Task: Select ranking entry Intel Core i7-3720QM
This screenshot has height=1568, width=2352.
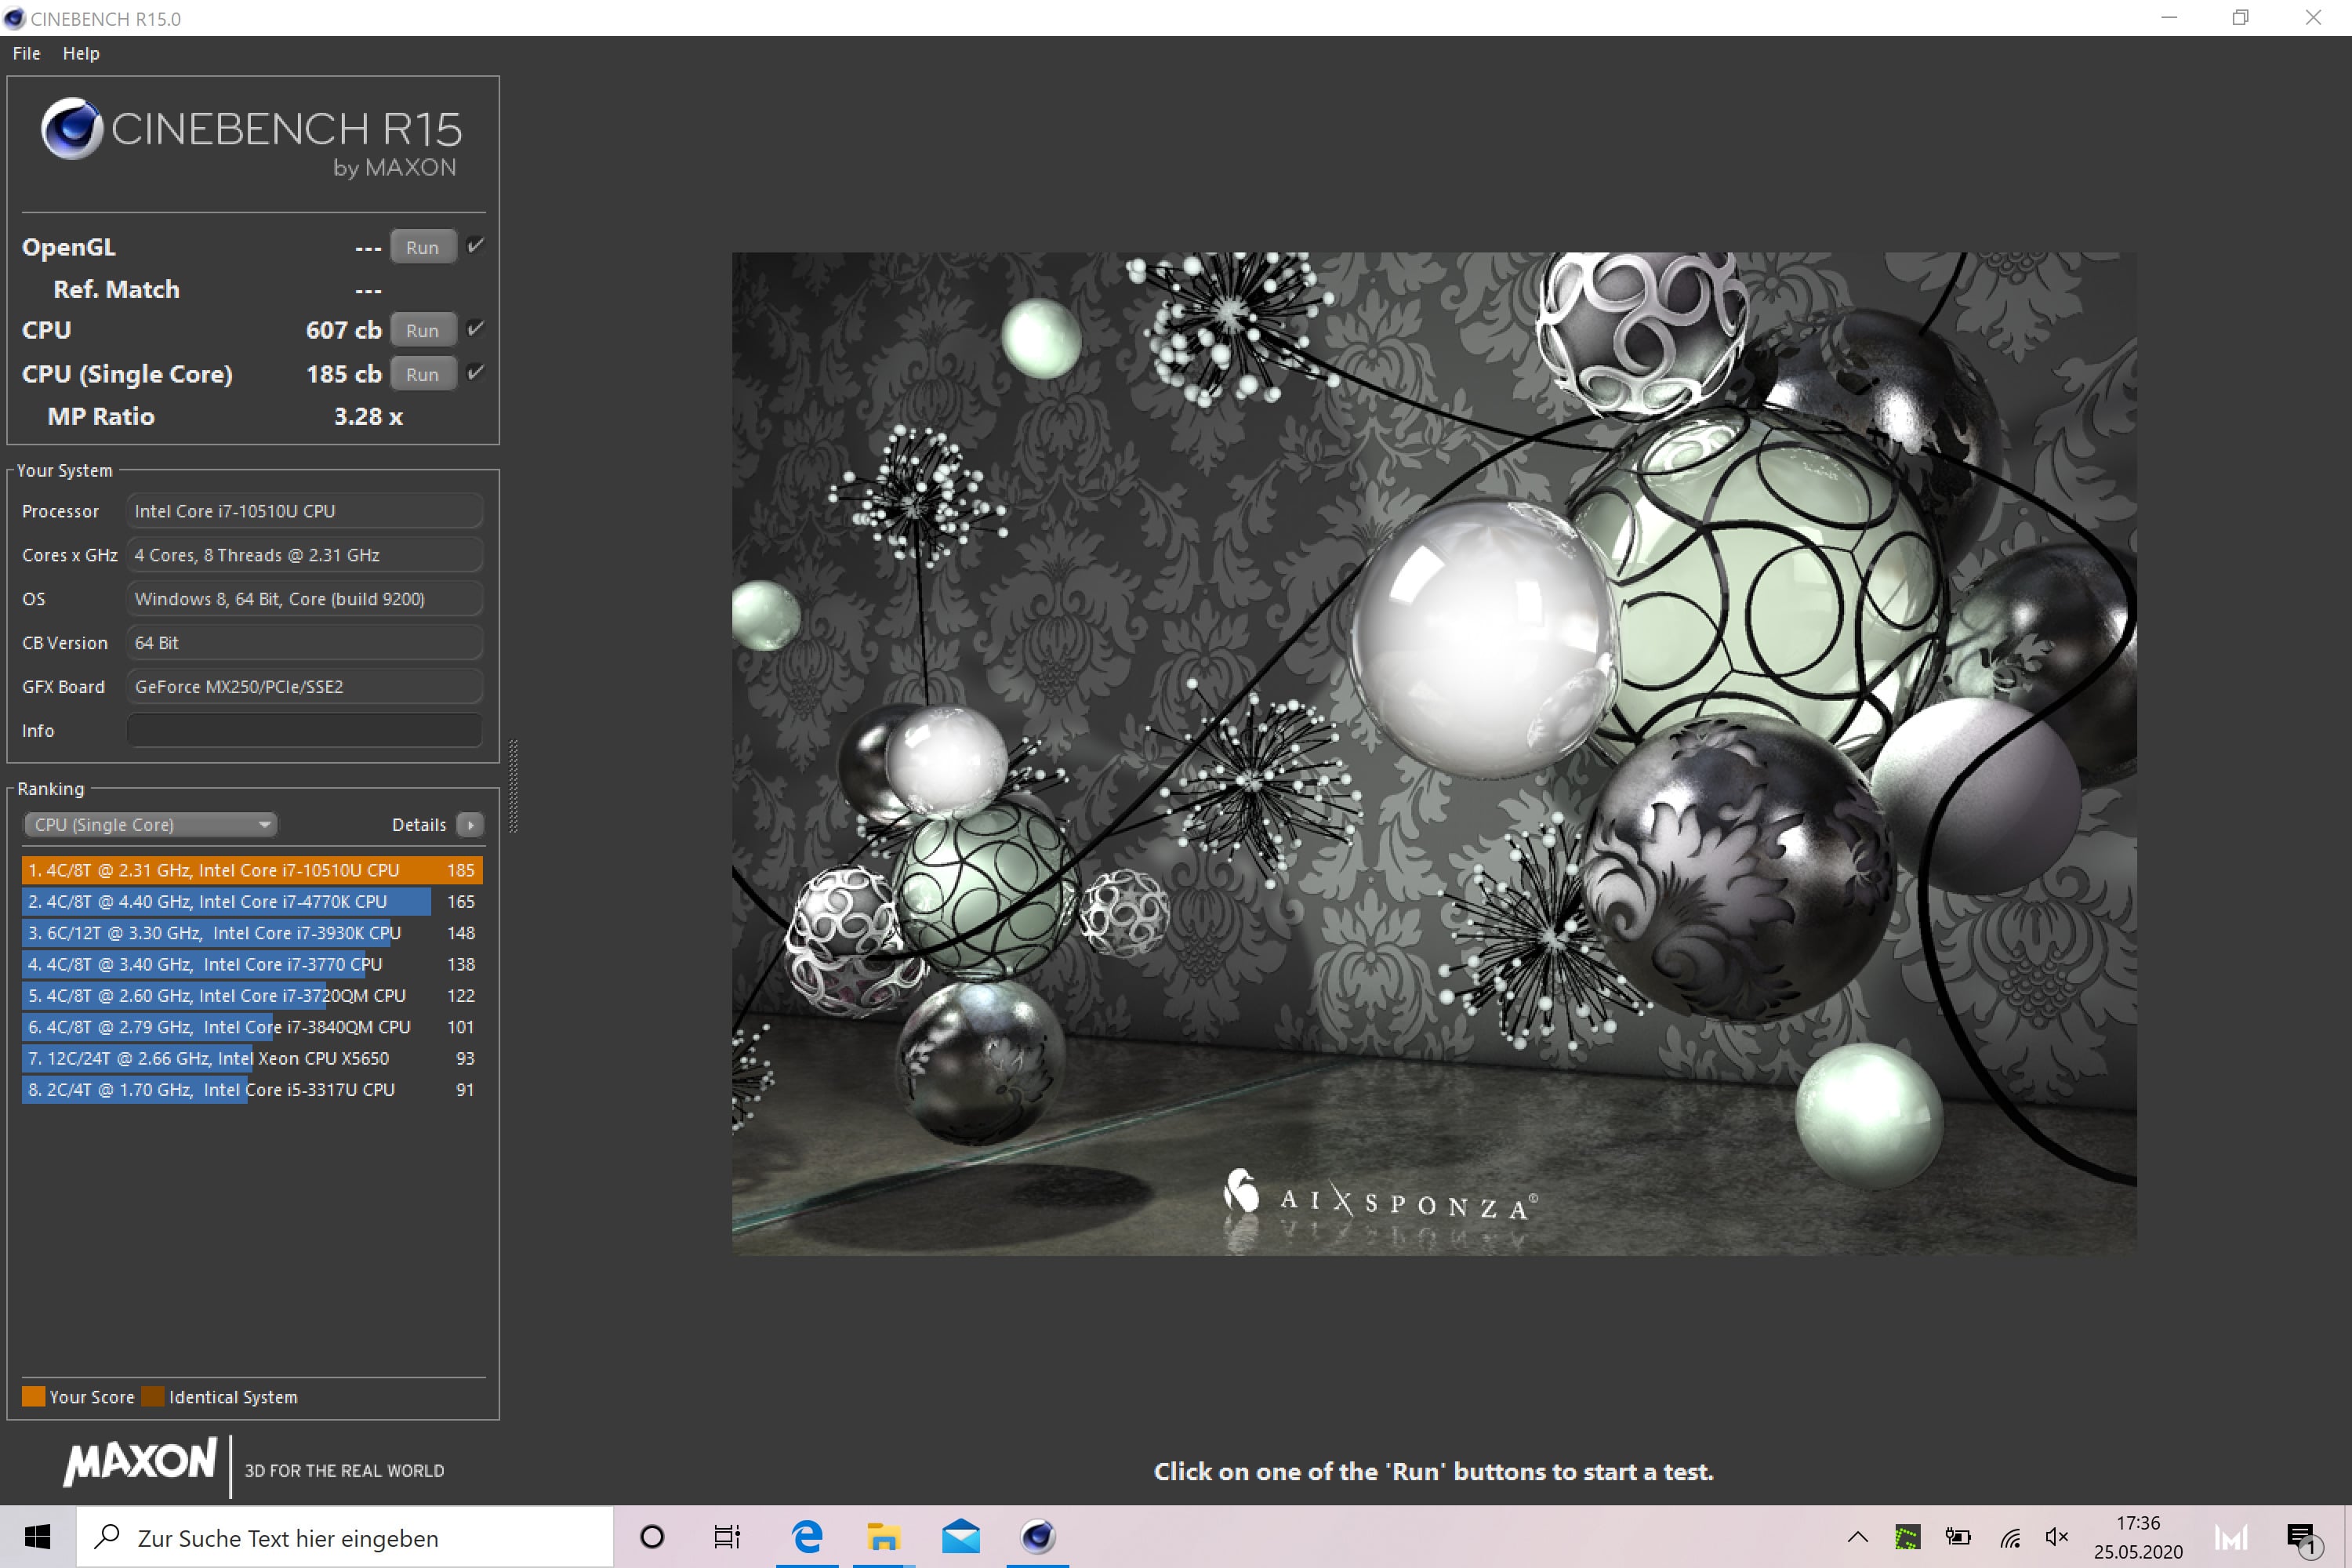Action: (252, 995)
